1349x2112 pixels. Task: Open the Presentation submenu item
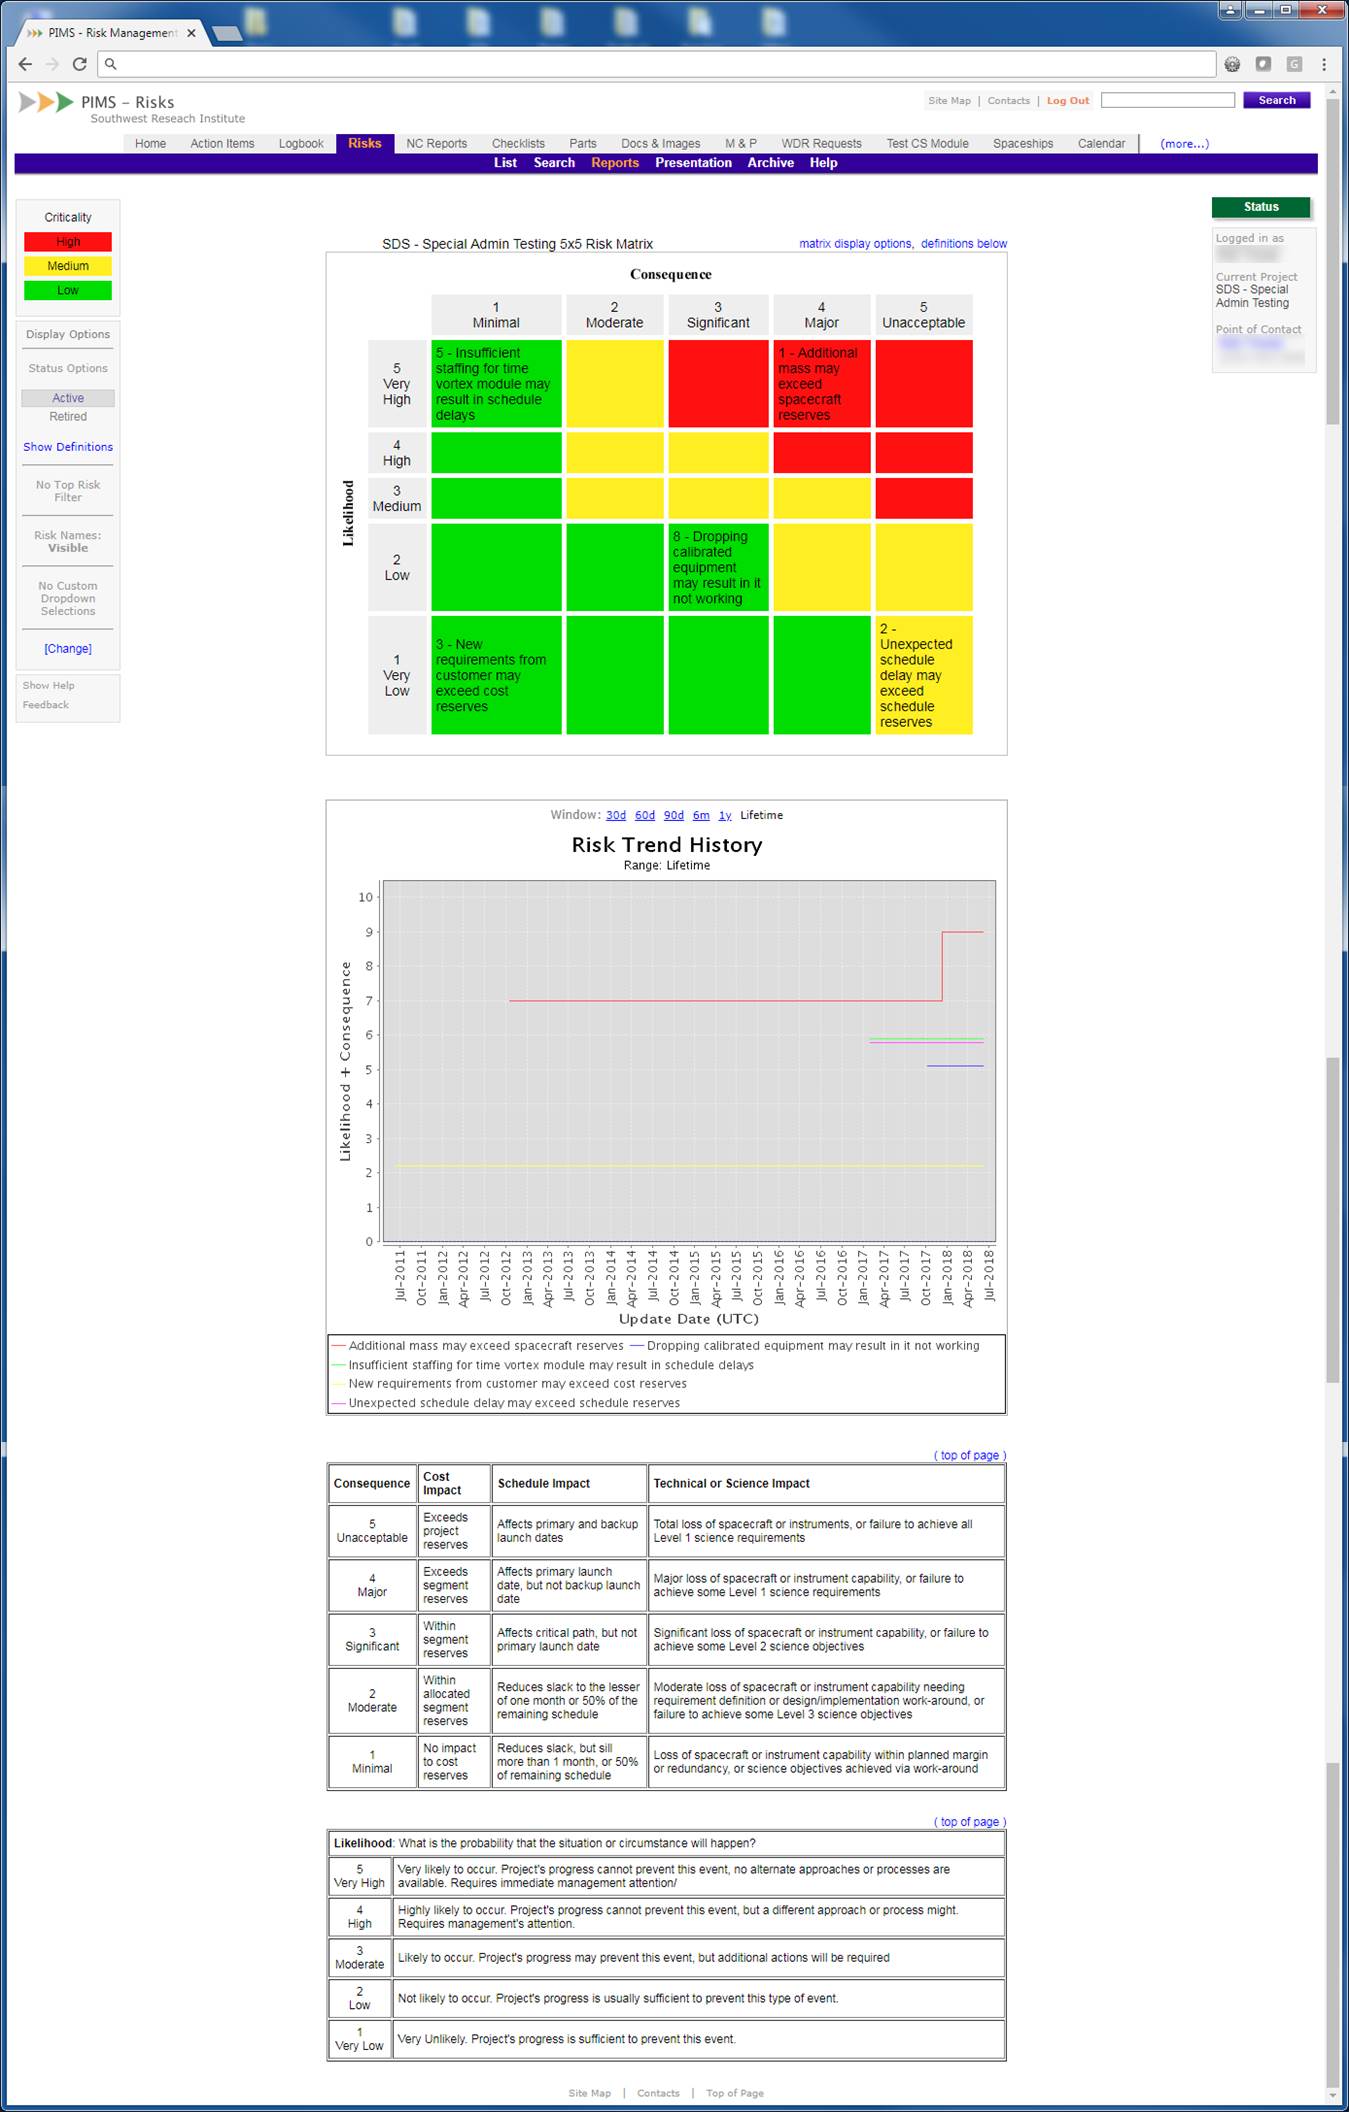[x=693, y=163]
